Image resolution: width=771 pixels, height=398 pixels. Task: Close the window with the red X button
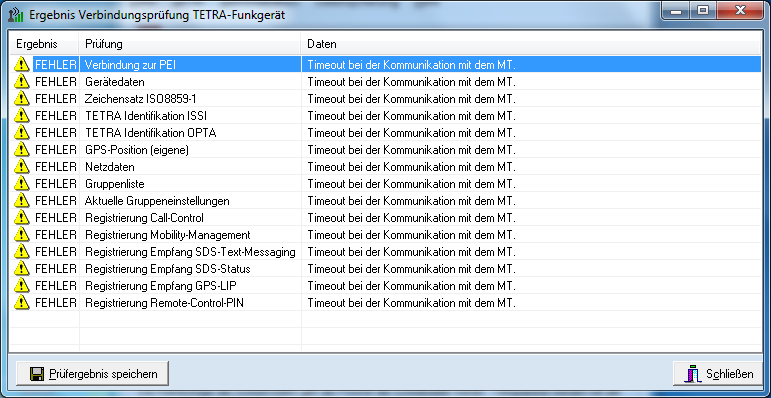[739, 10]
